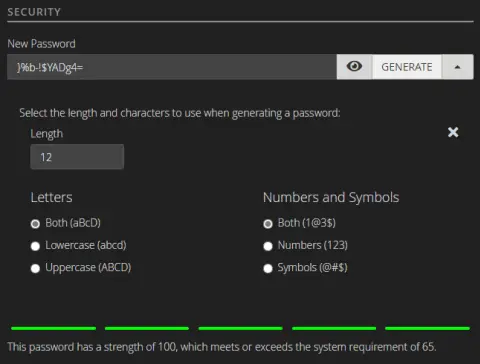
Task: Click the first green strength bar segment
Action: click(x=53, y=328)
